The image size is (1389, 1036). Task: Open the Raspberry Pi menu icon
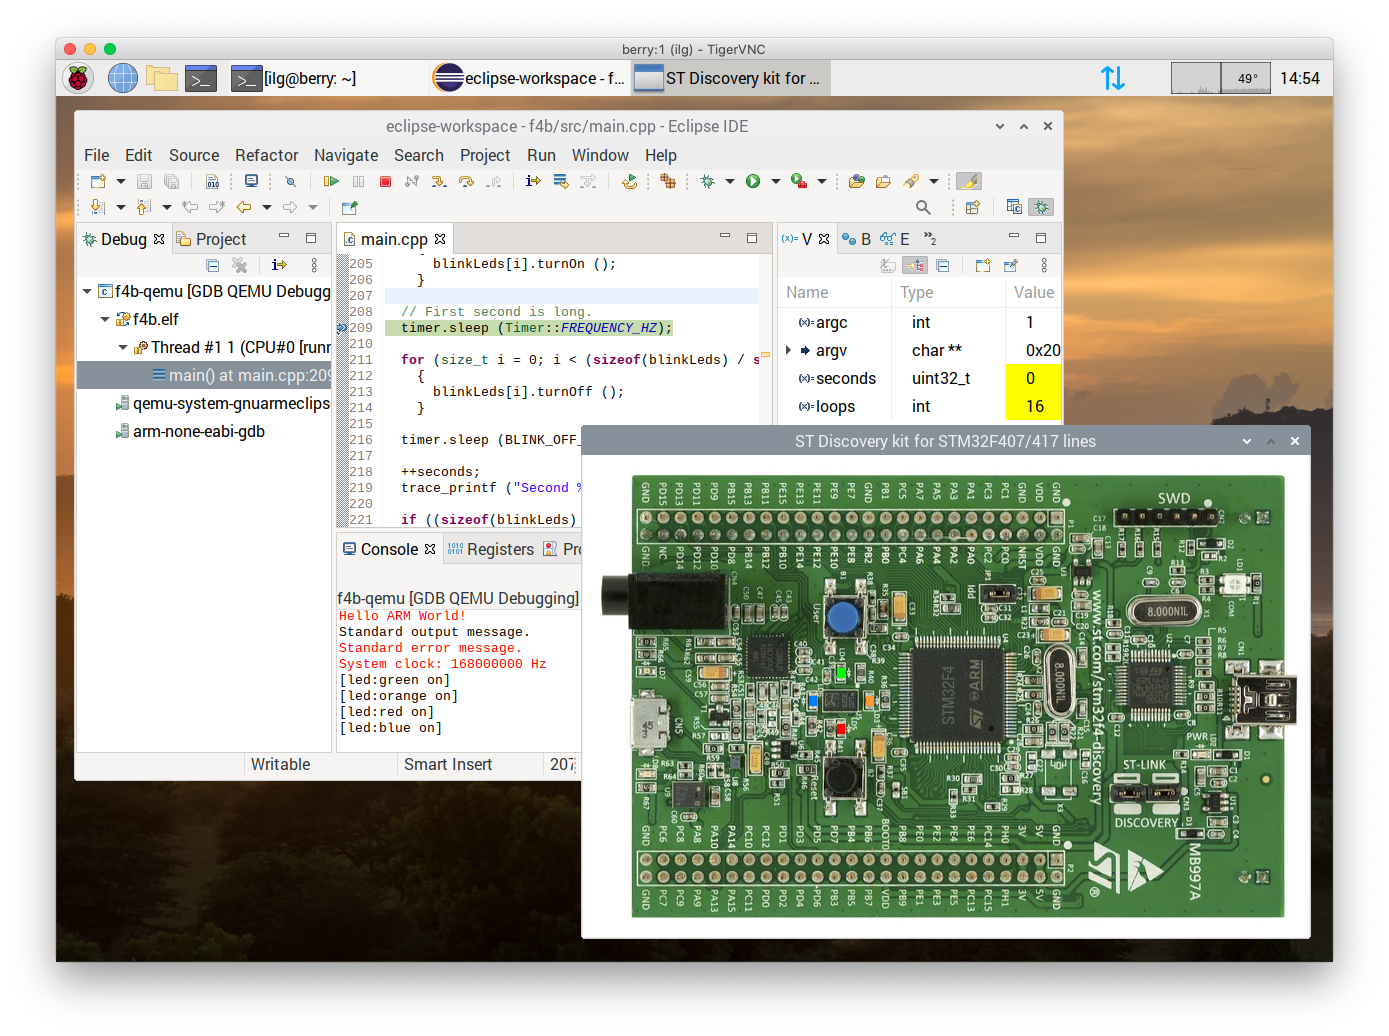coord(78,78)
